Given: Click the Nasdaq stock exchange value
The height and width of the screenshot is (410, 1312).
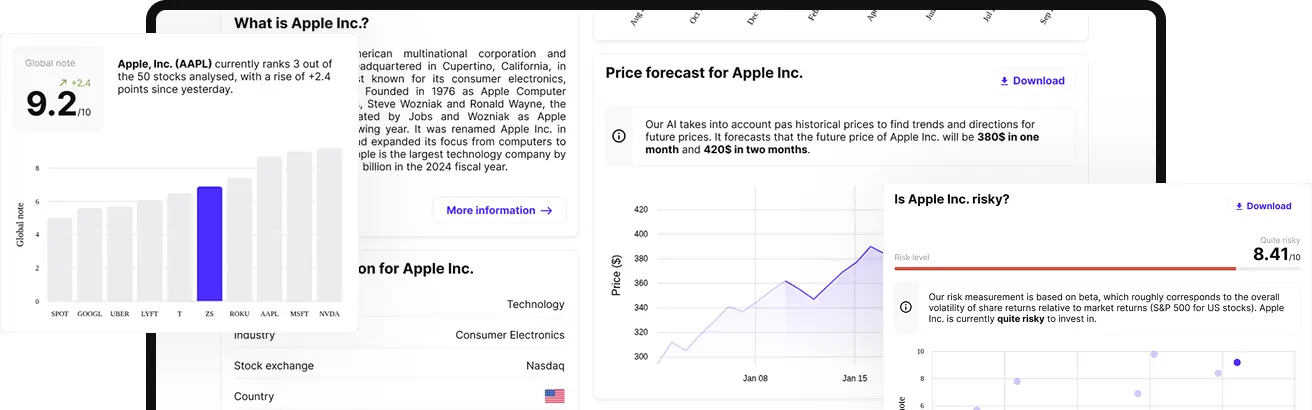Looking at the screenshot, I should pos(545,366).
